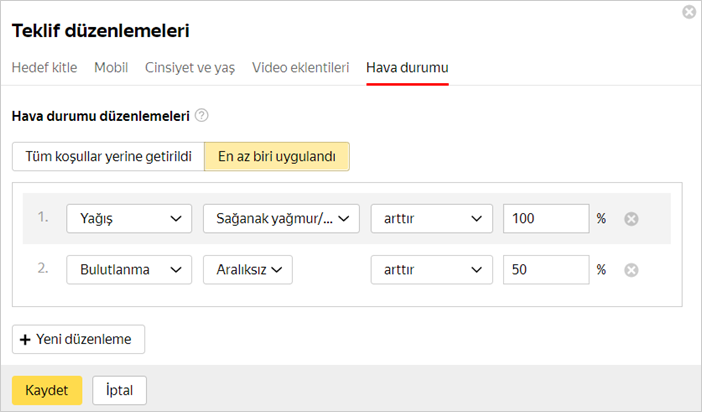Go to the Cinsiyet ve yaş tab
This screenshot has width=702, height=412.
(190, 68)
